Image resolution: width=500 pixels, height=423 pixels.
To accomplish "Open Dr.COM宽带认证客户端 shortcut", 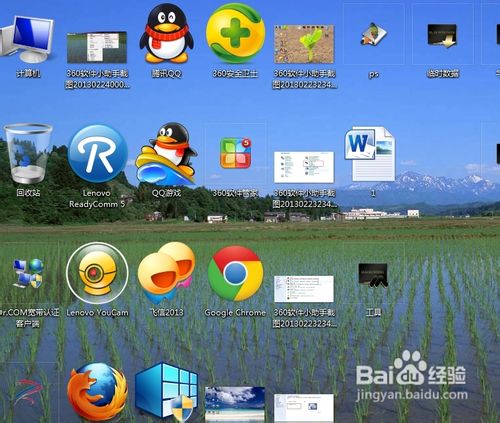I will pos(28,273).
